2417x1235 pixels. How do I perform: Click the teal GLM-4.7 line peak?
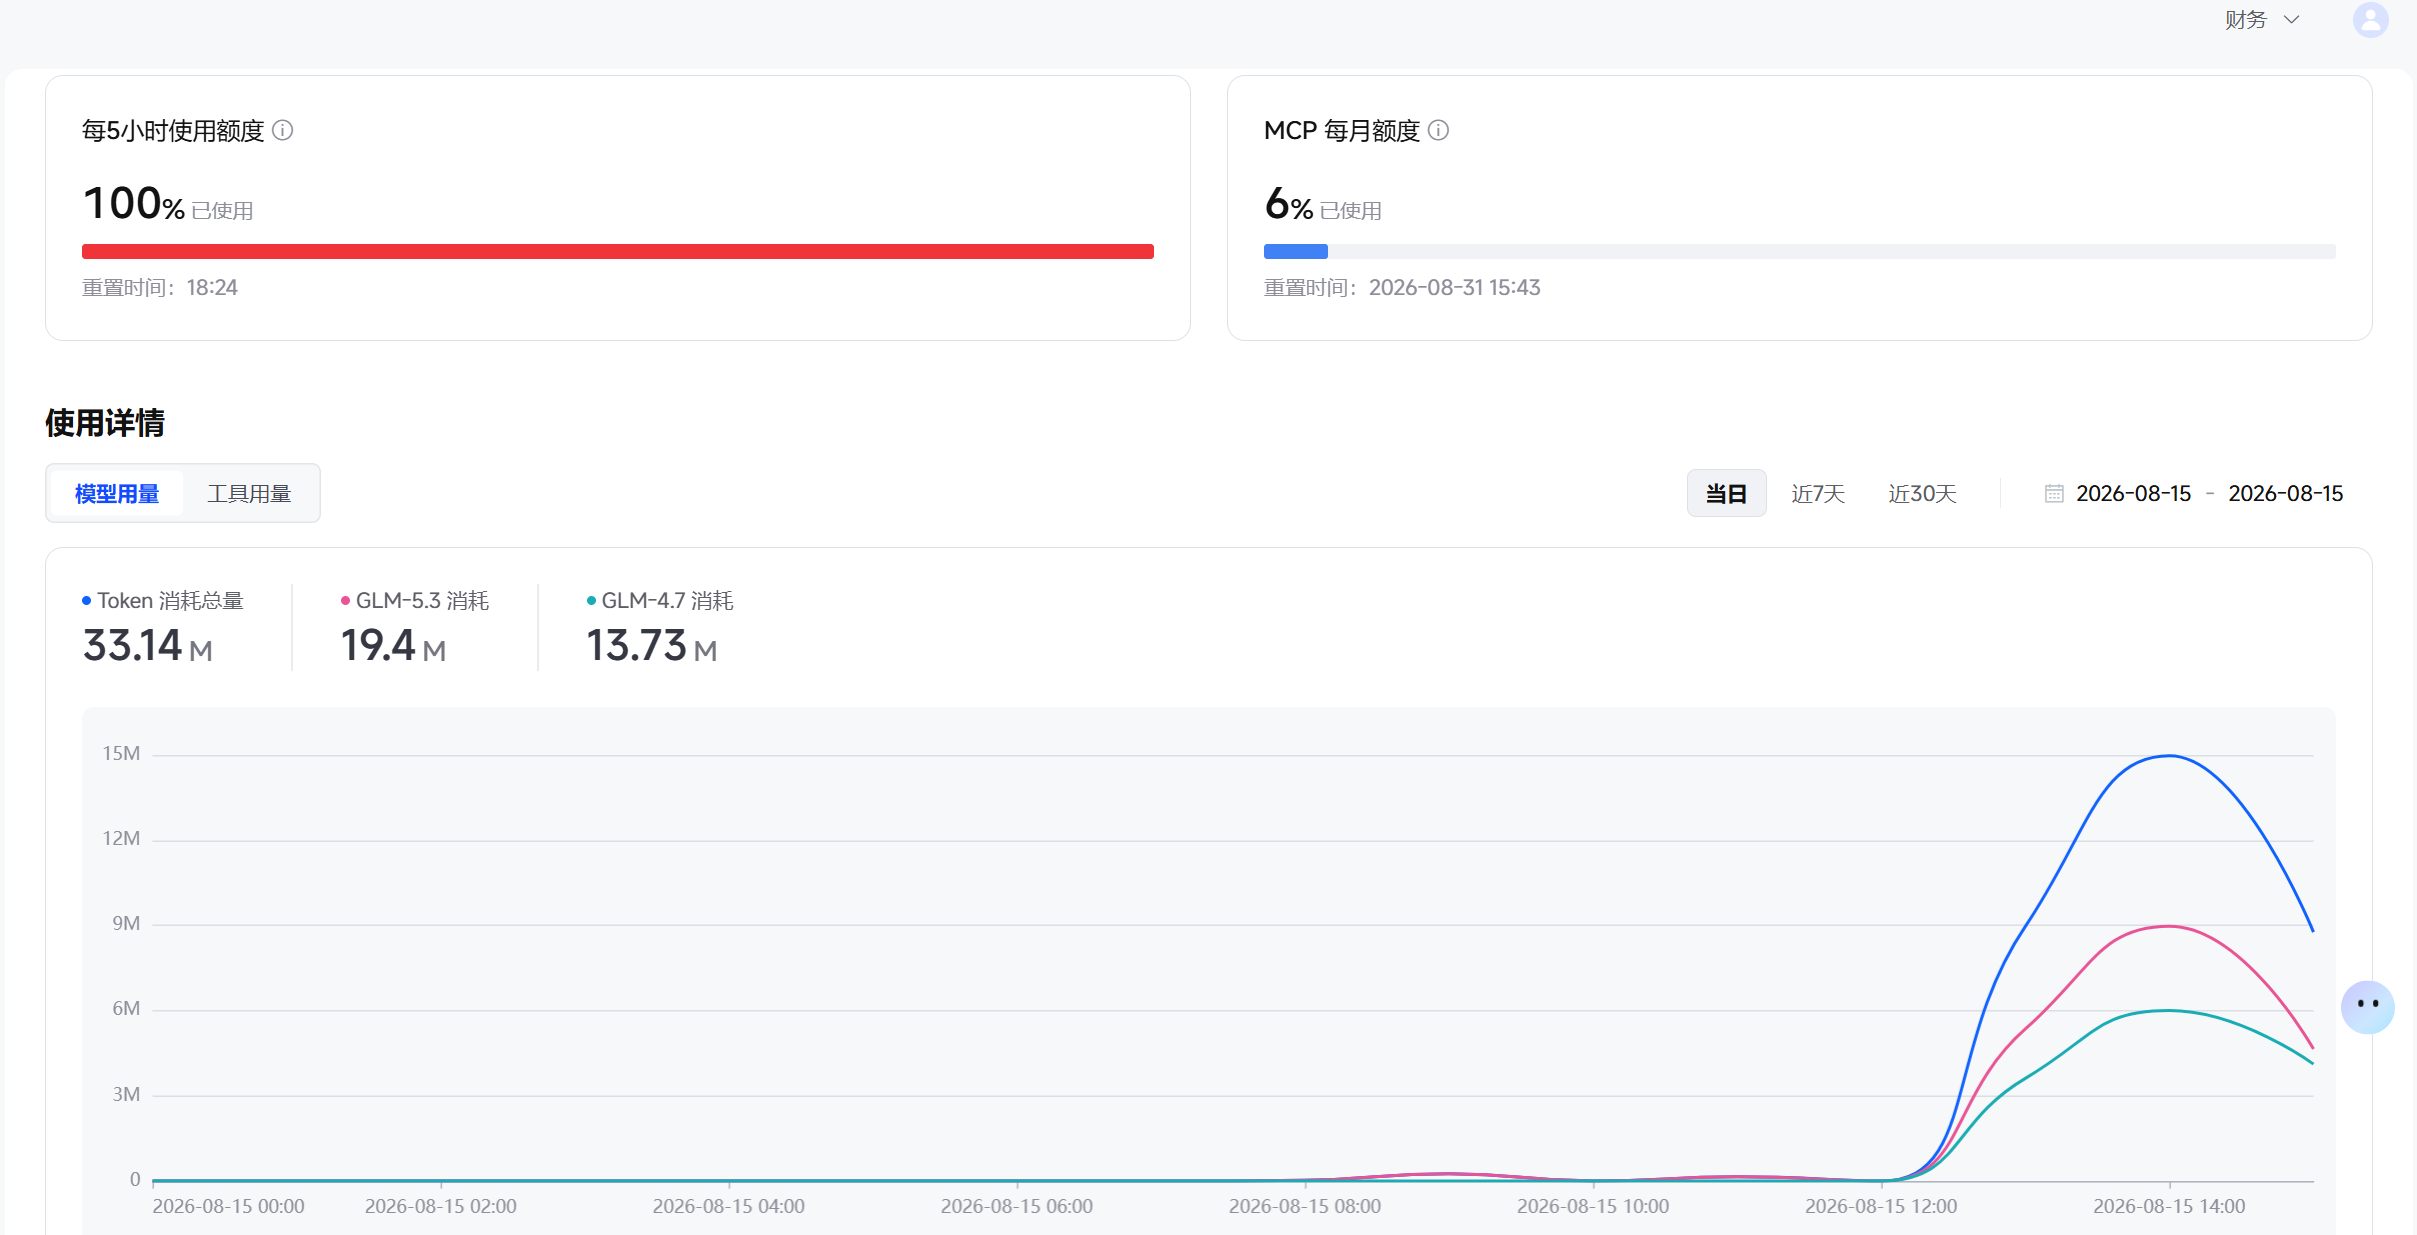pyautogui.click(x=2169, y=1010)
